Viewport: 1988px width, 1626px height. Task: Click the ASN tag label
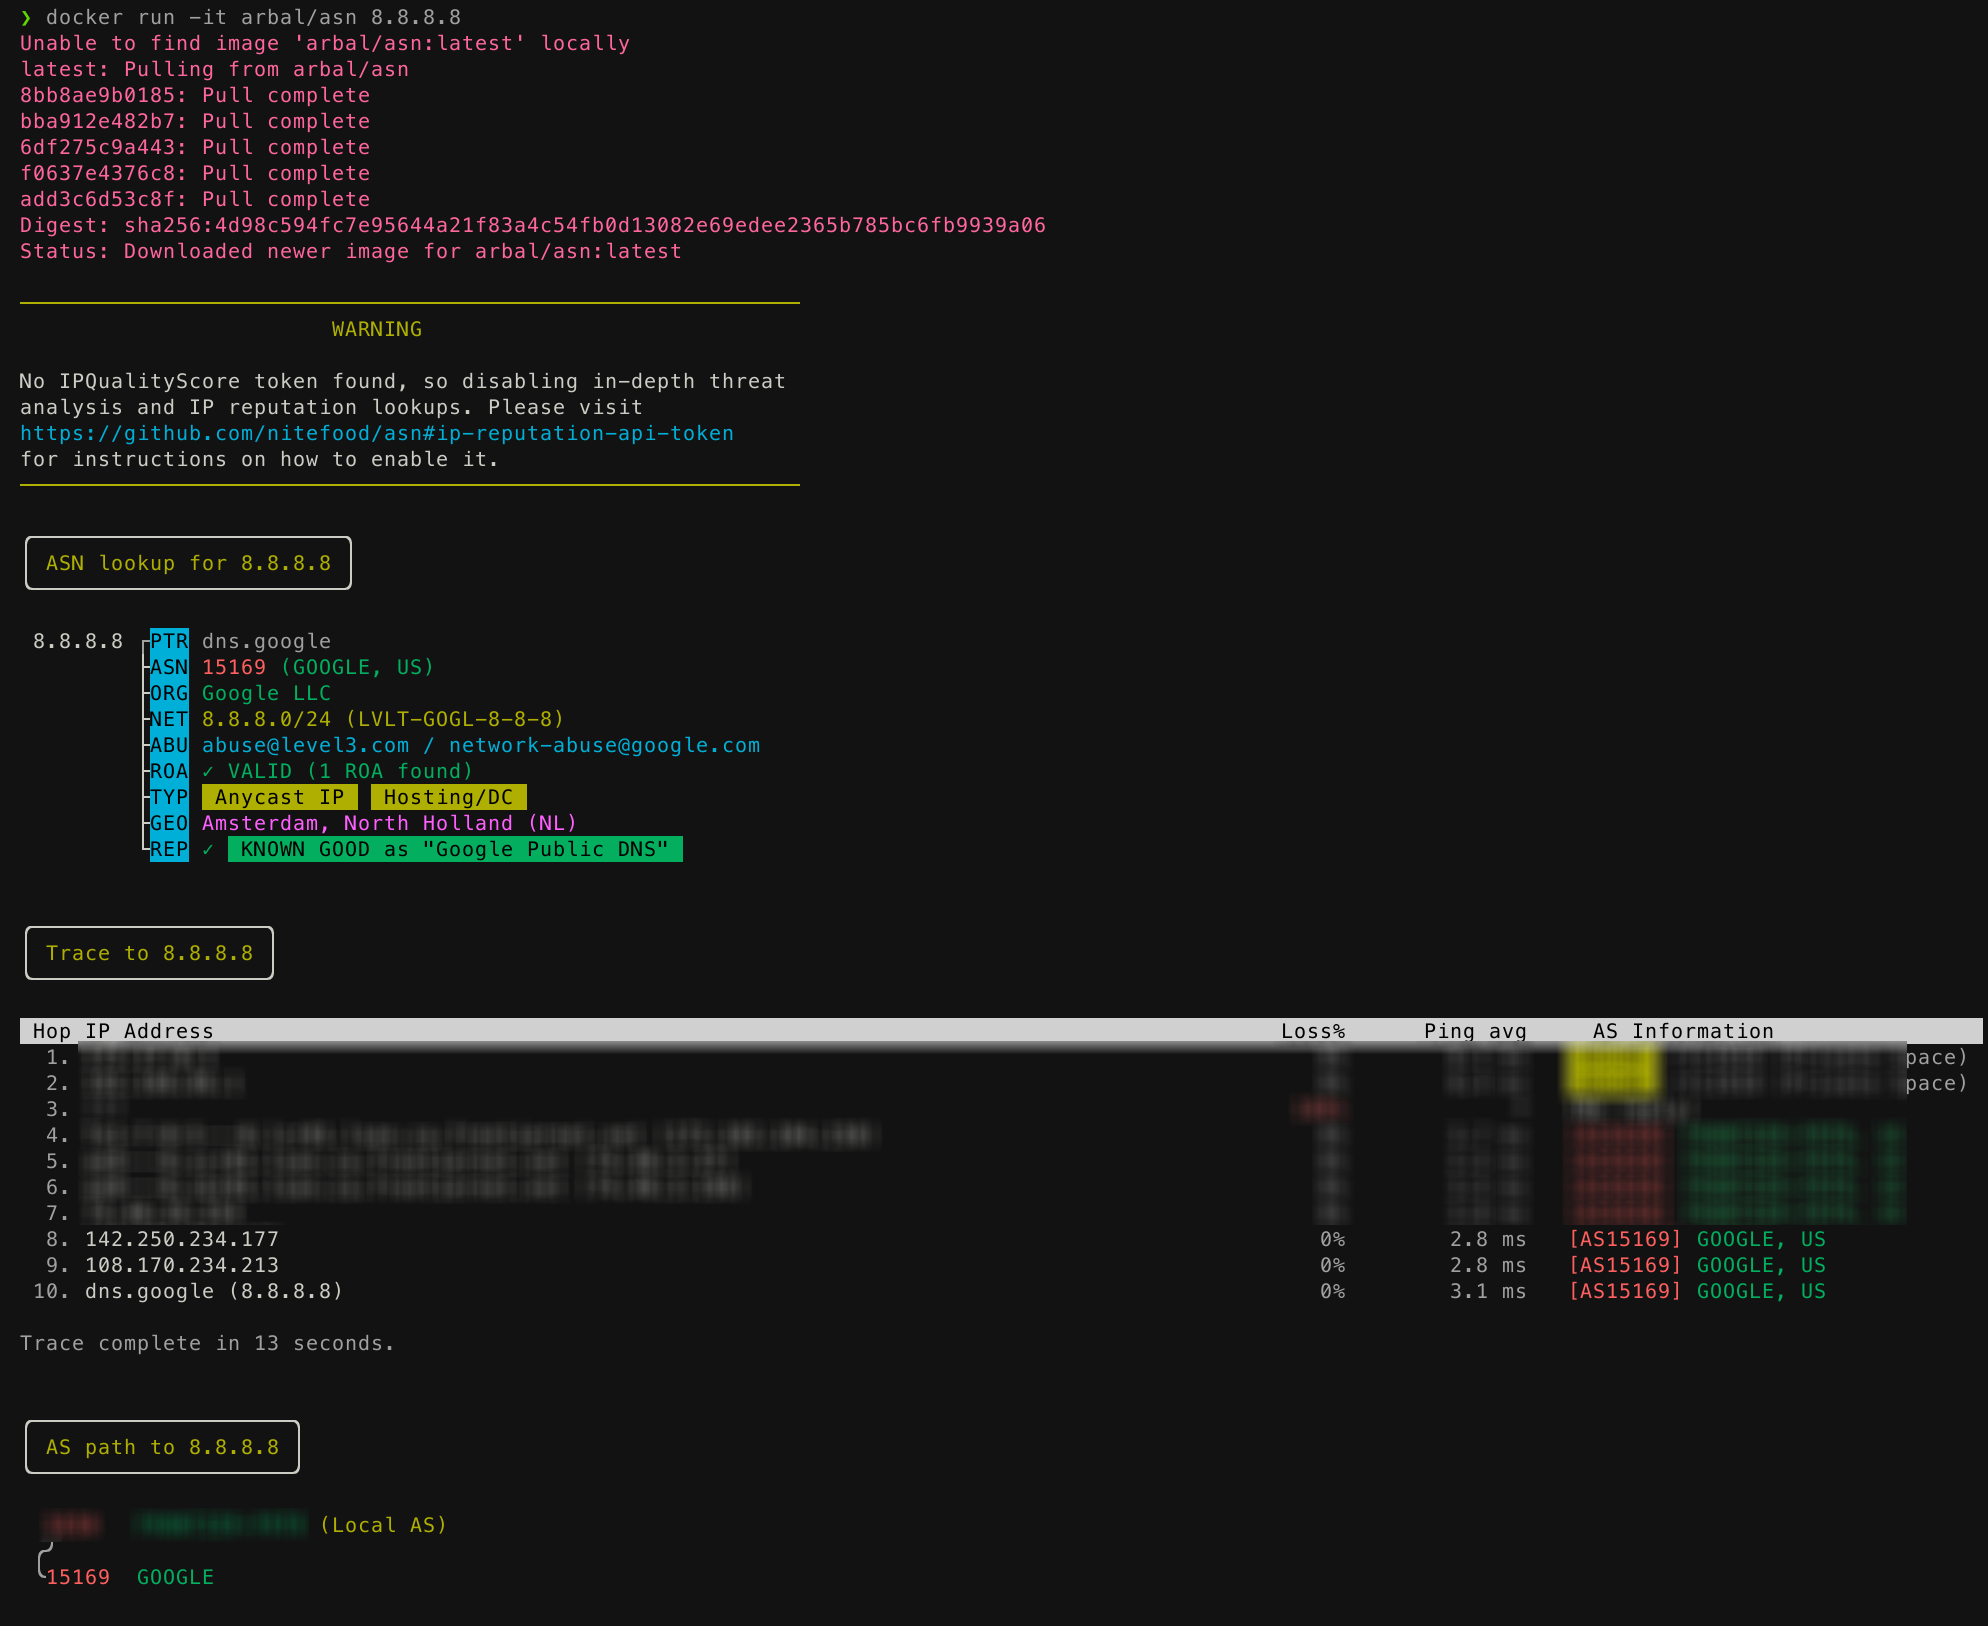point(169,667)
